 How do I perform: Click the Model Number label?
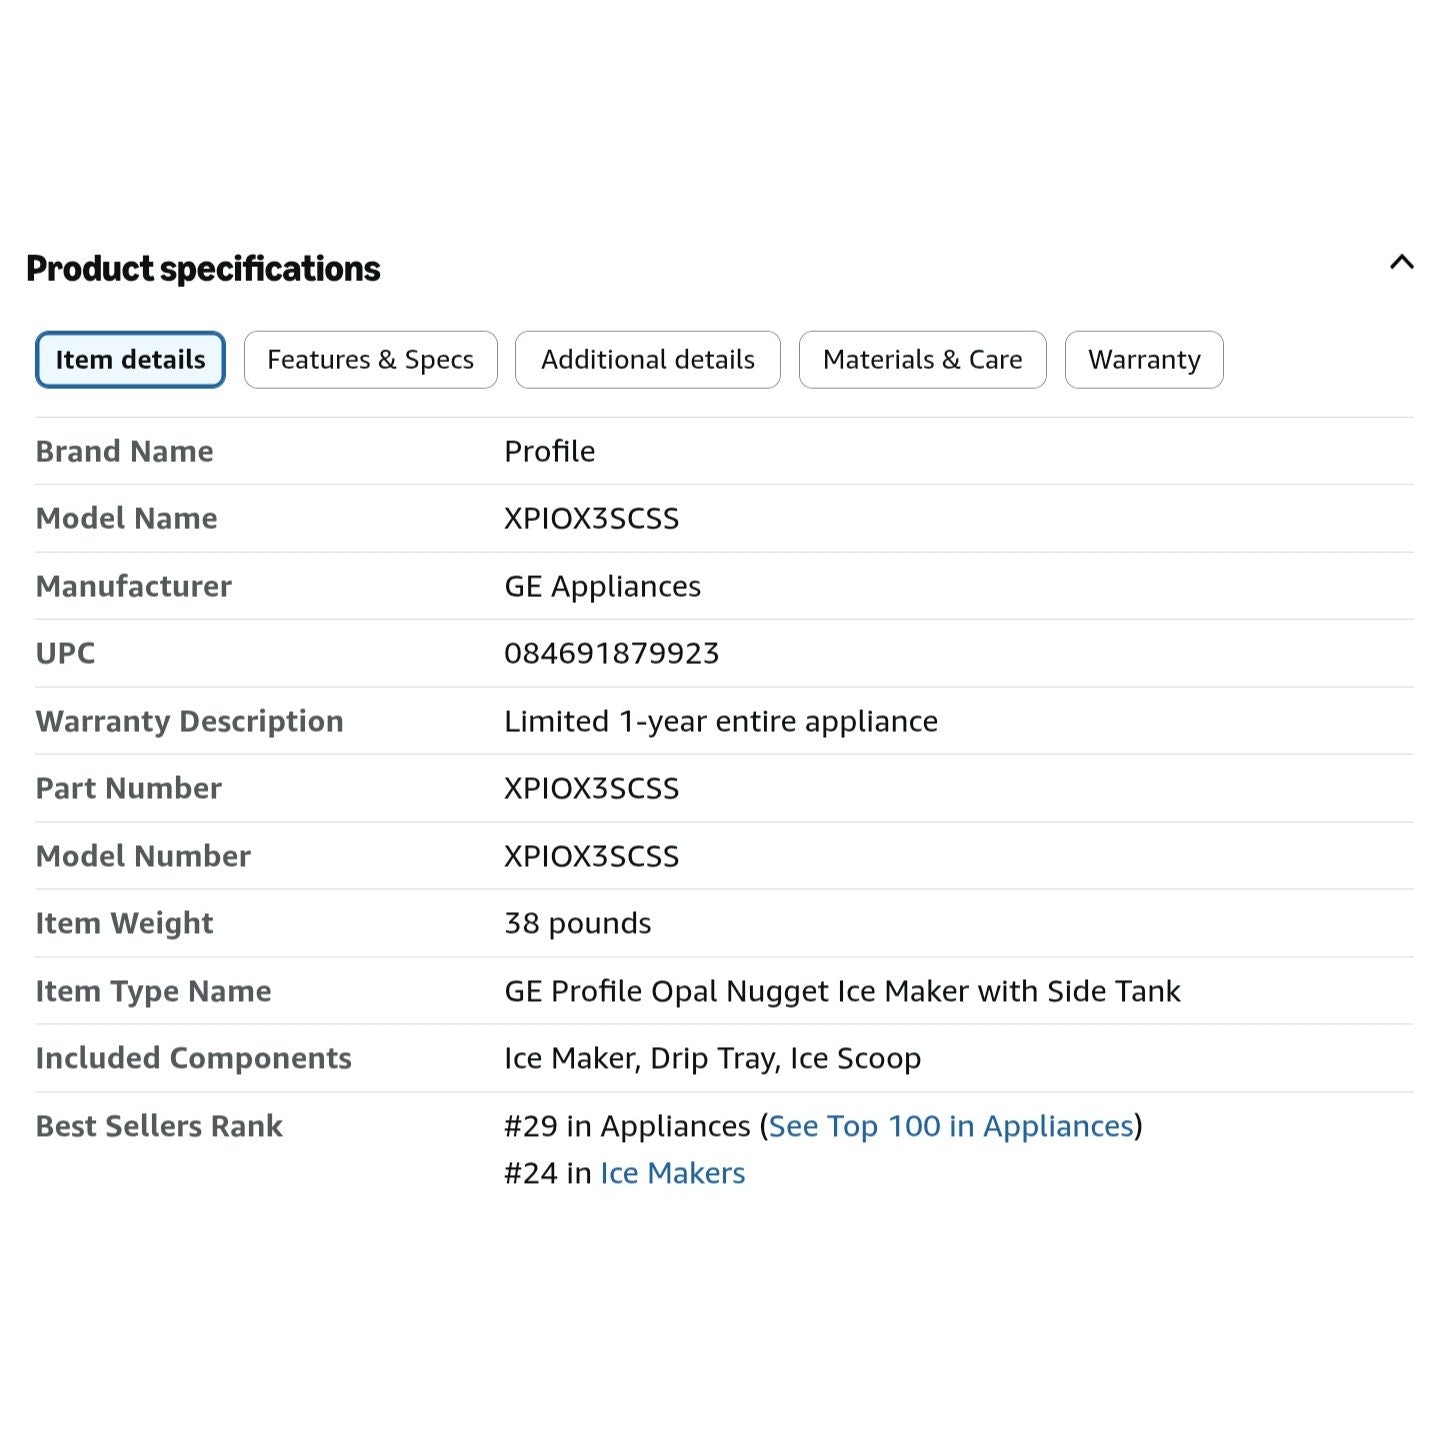click(x=143, y=856)
